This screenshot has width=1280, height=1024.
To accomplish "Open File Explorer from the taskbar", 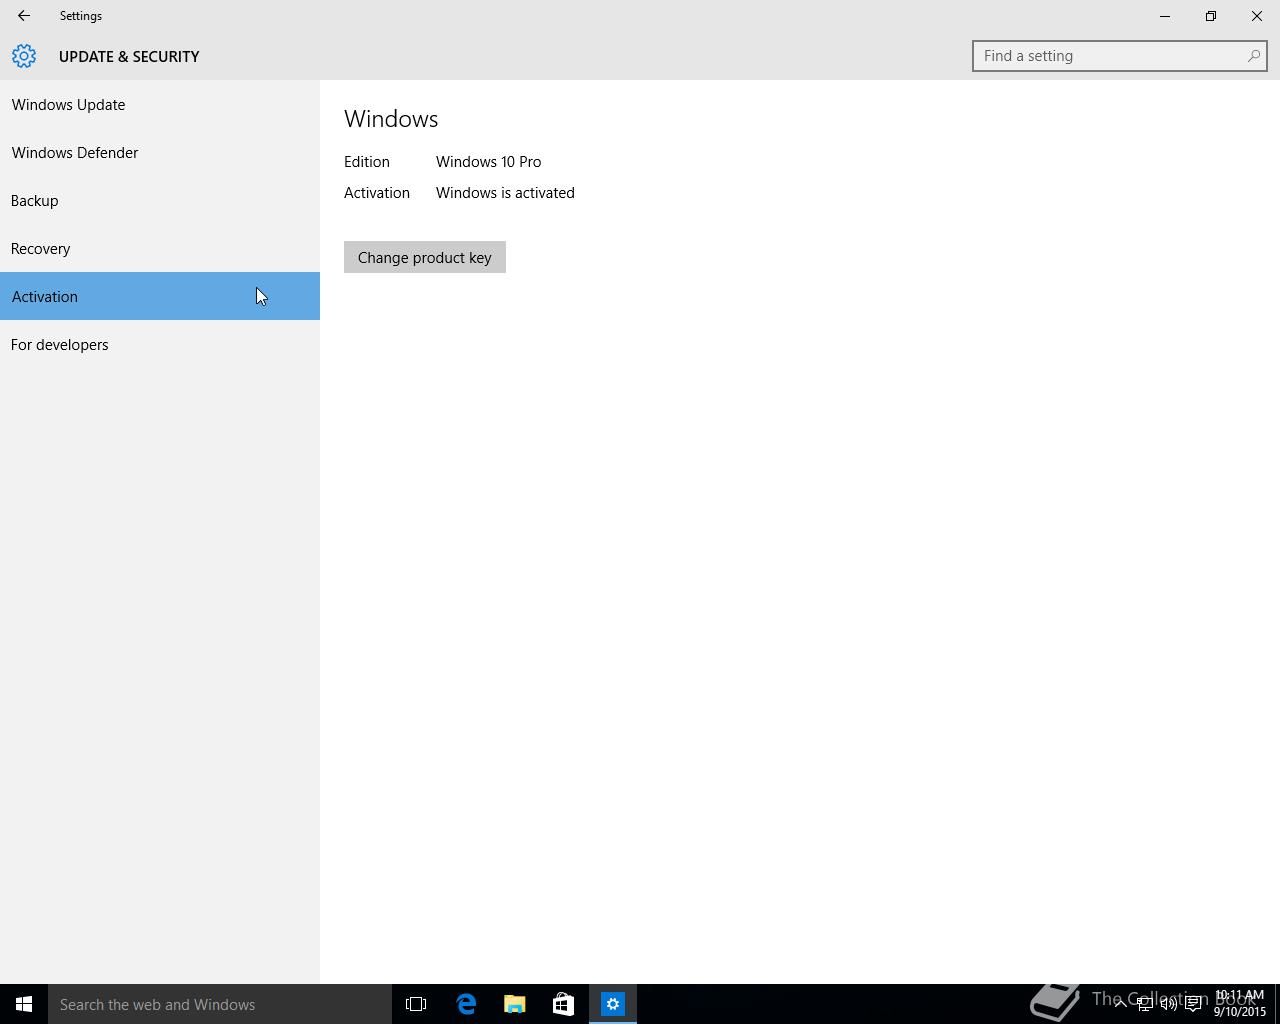I will tap(515, 1004).
